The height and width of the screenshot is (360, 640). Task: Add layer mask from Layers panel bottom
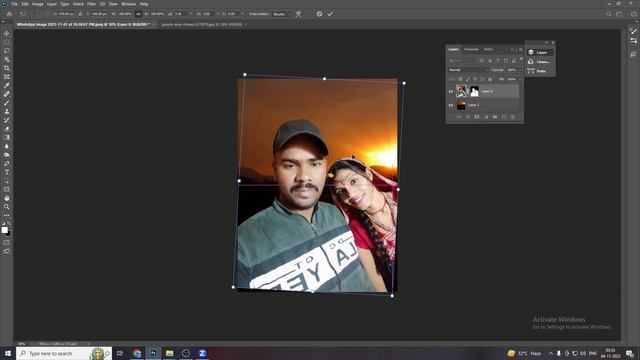pos(476,117)
